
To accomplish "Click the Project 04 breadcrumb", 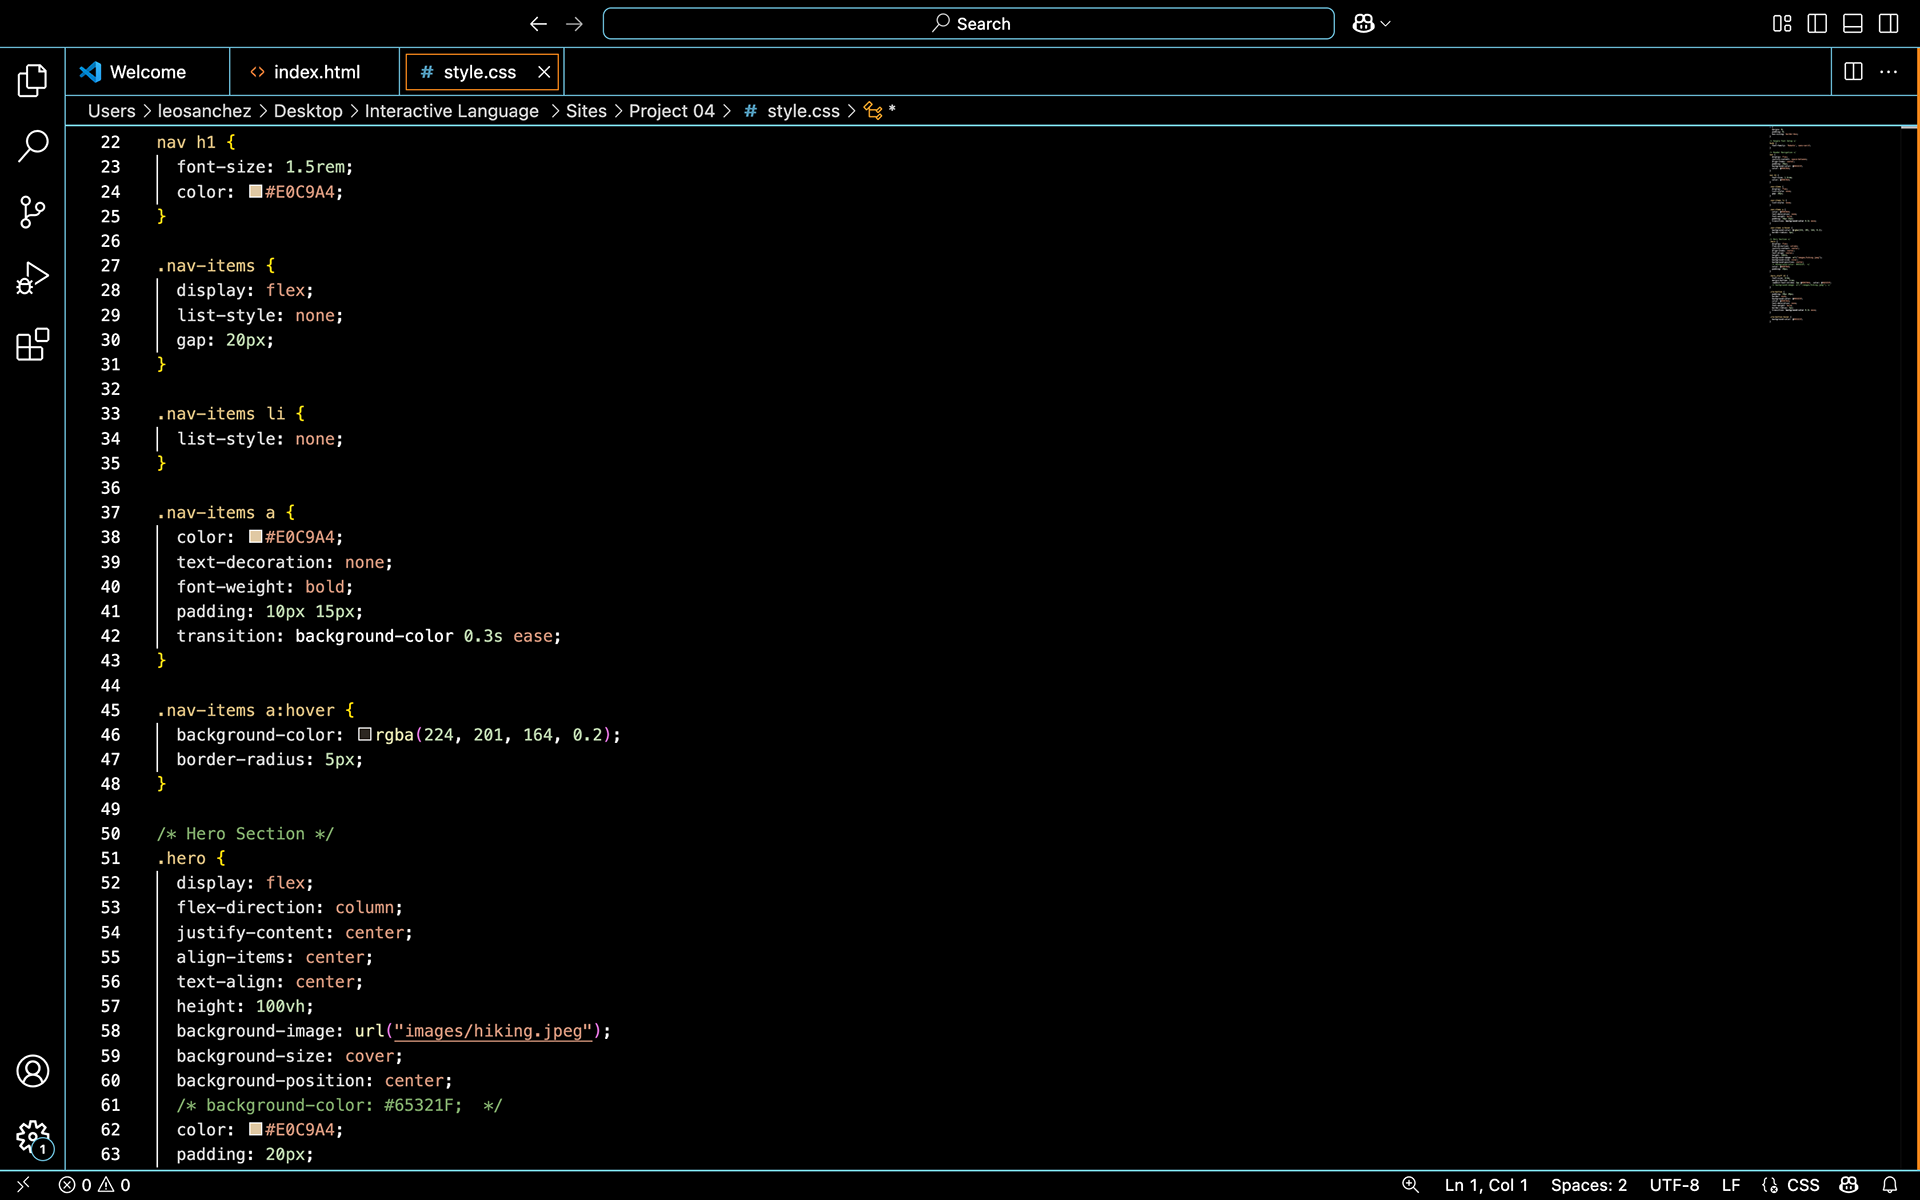I will pyautogui.click(x=671, y=111).
